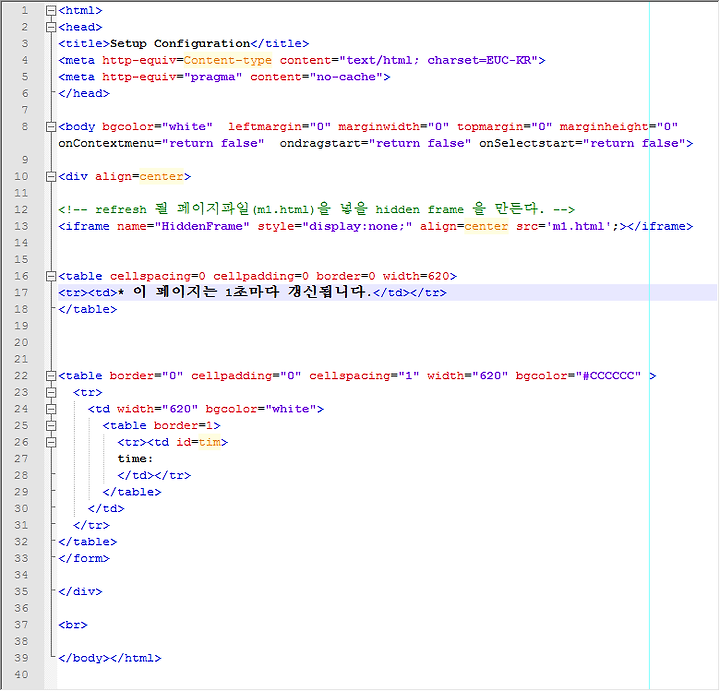720x691 pixels.
Task: Click the </td></tr> tags on line 28
Action: 154,475
